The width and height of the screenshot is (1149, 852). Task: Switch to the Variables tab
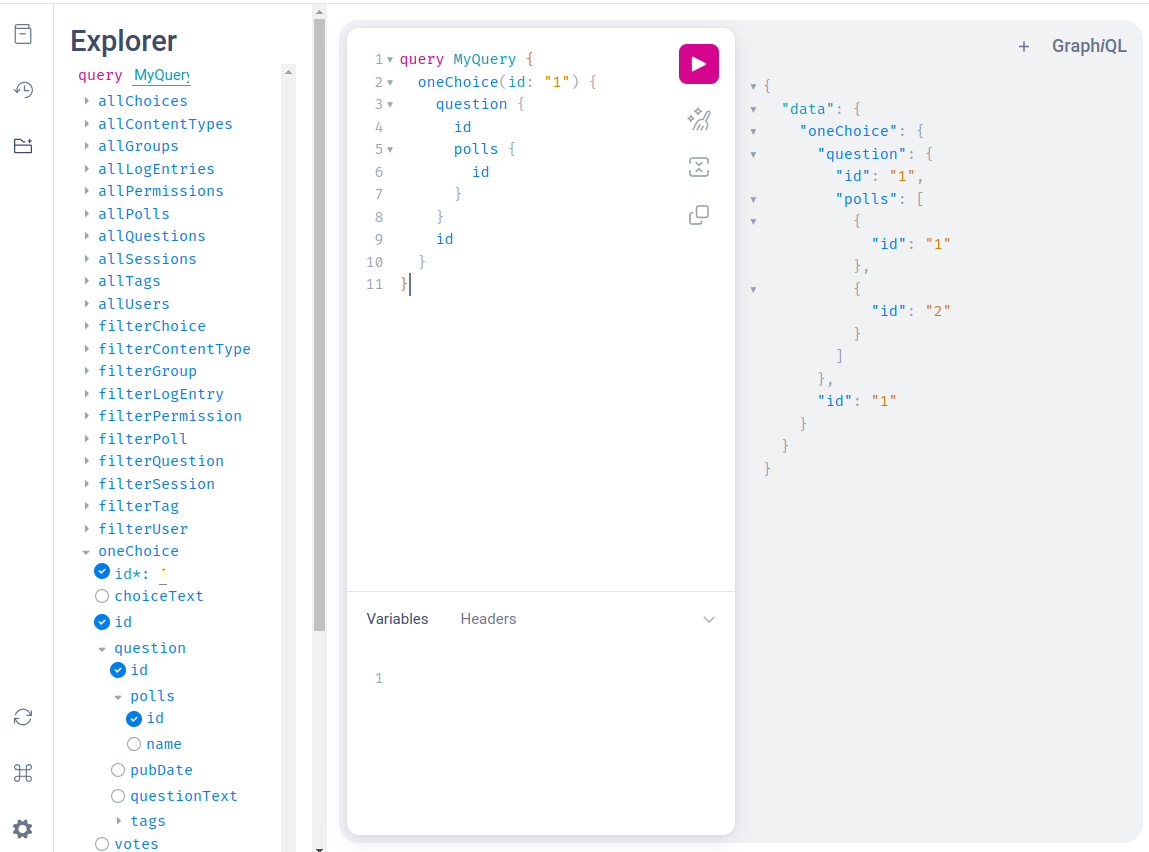pyautogui.click(x=397, y=619)
